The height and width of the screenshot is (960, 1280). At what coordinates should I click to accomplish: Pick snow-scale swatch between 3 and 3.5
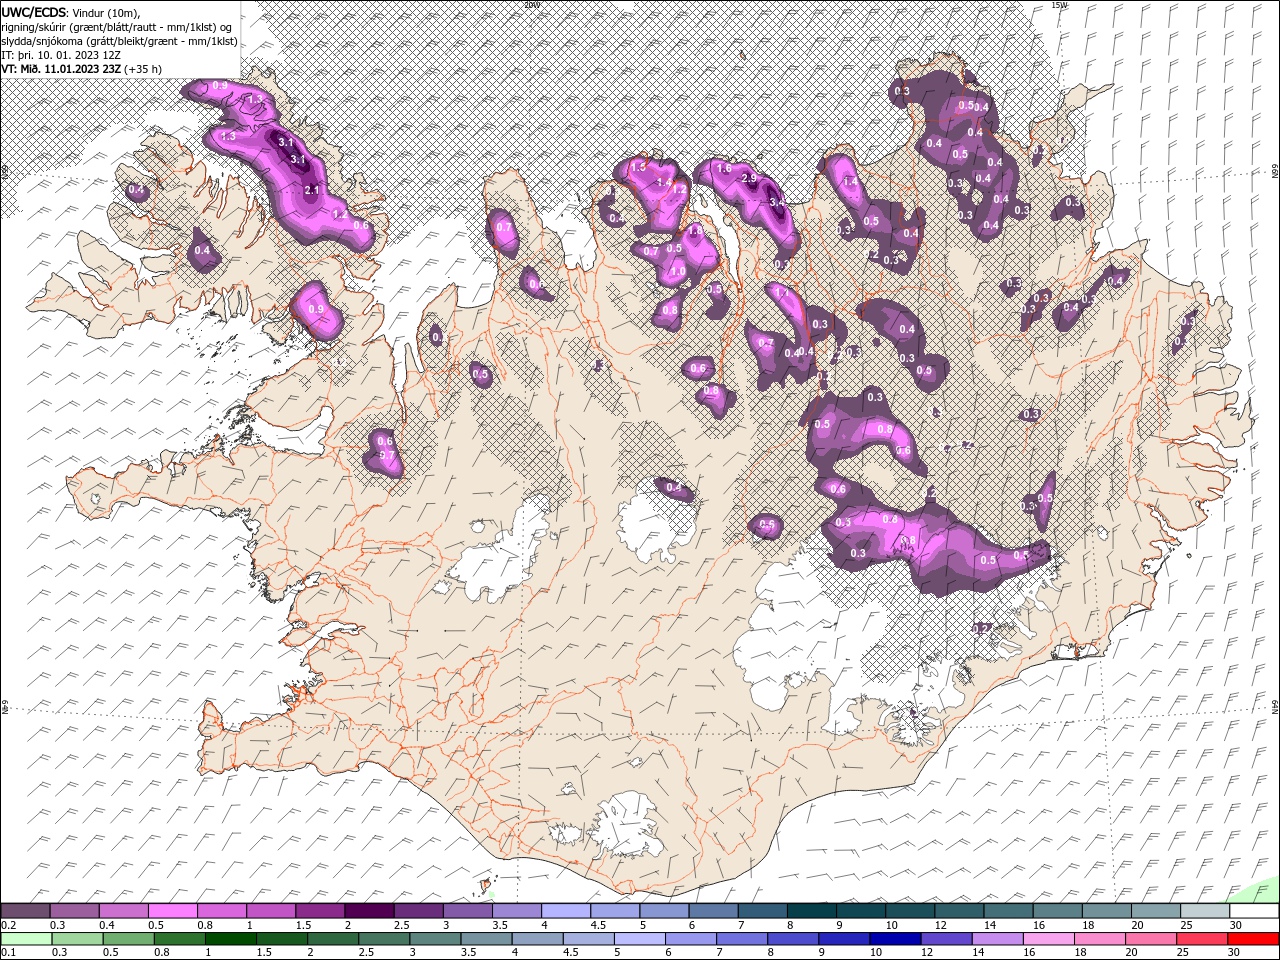468,911
